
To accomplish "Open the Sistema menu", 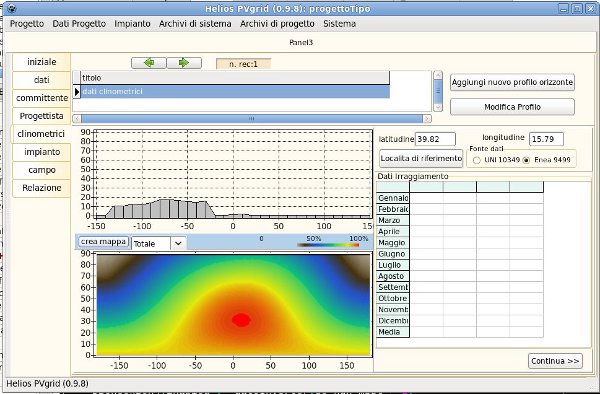I will point(339,24).
